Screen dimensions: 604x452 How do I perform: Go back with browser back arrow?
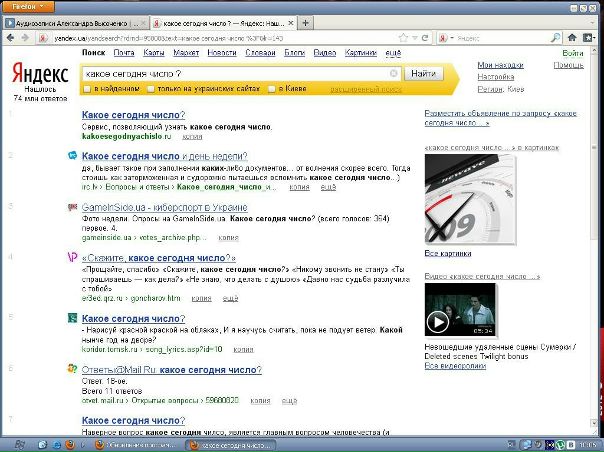click(12, 37)
